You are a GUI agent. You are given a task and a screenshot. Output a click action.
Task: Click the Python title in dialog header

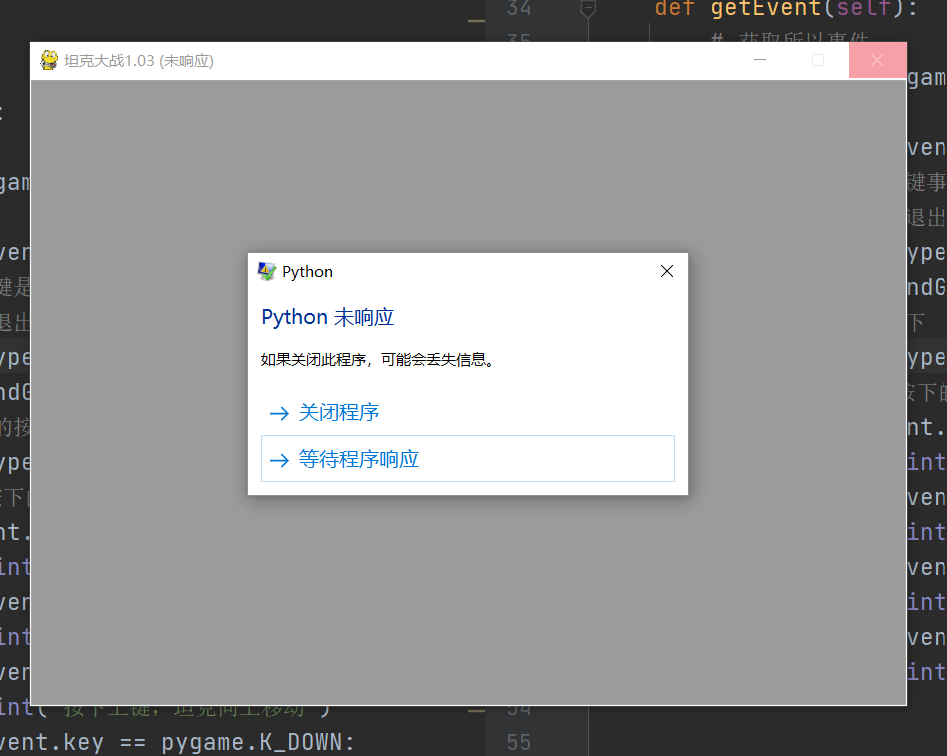pyautogui.click(x=307, y=272)
